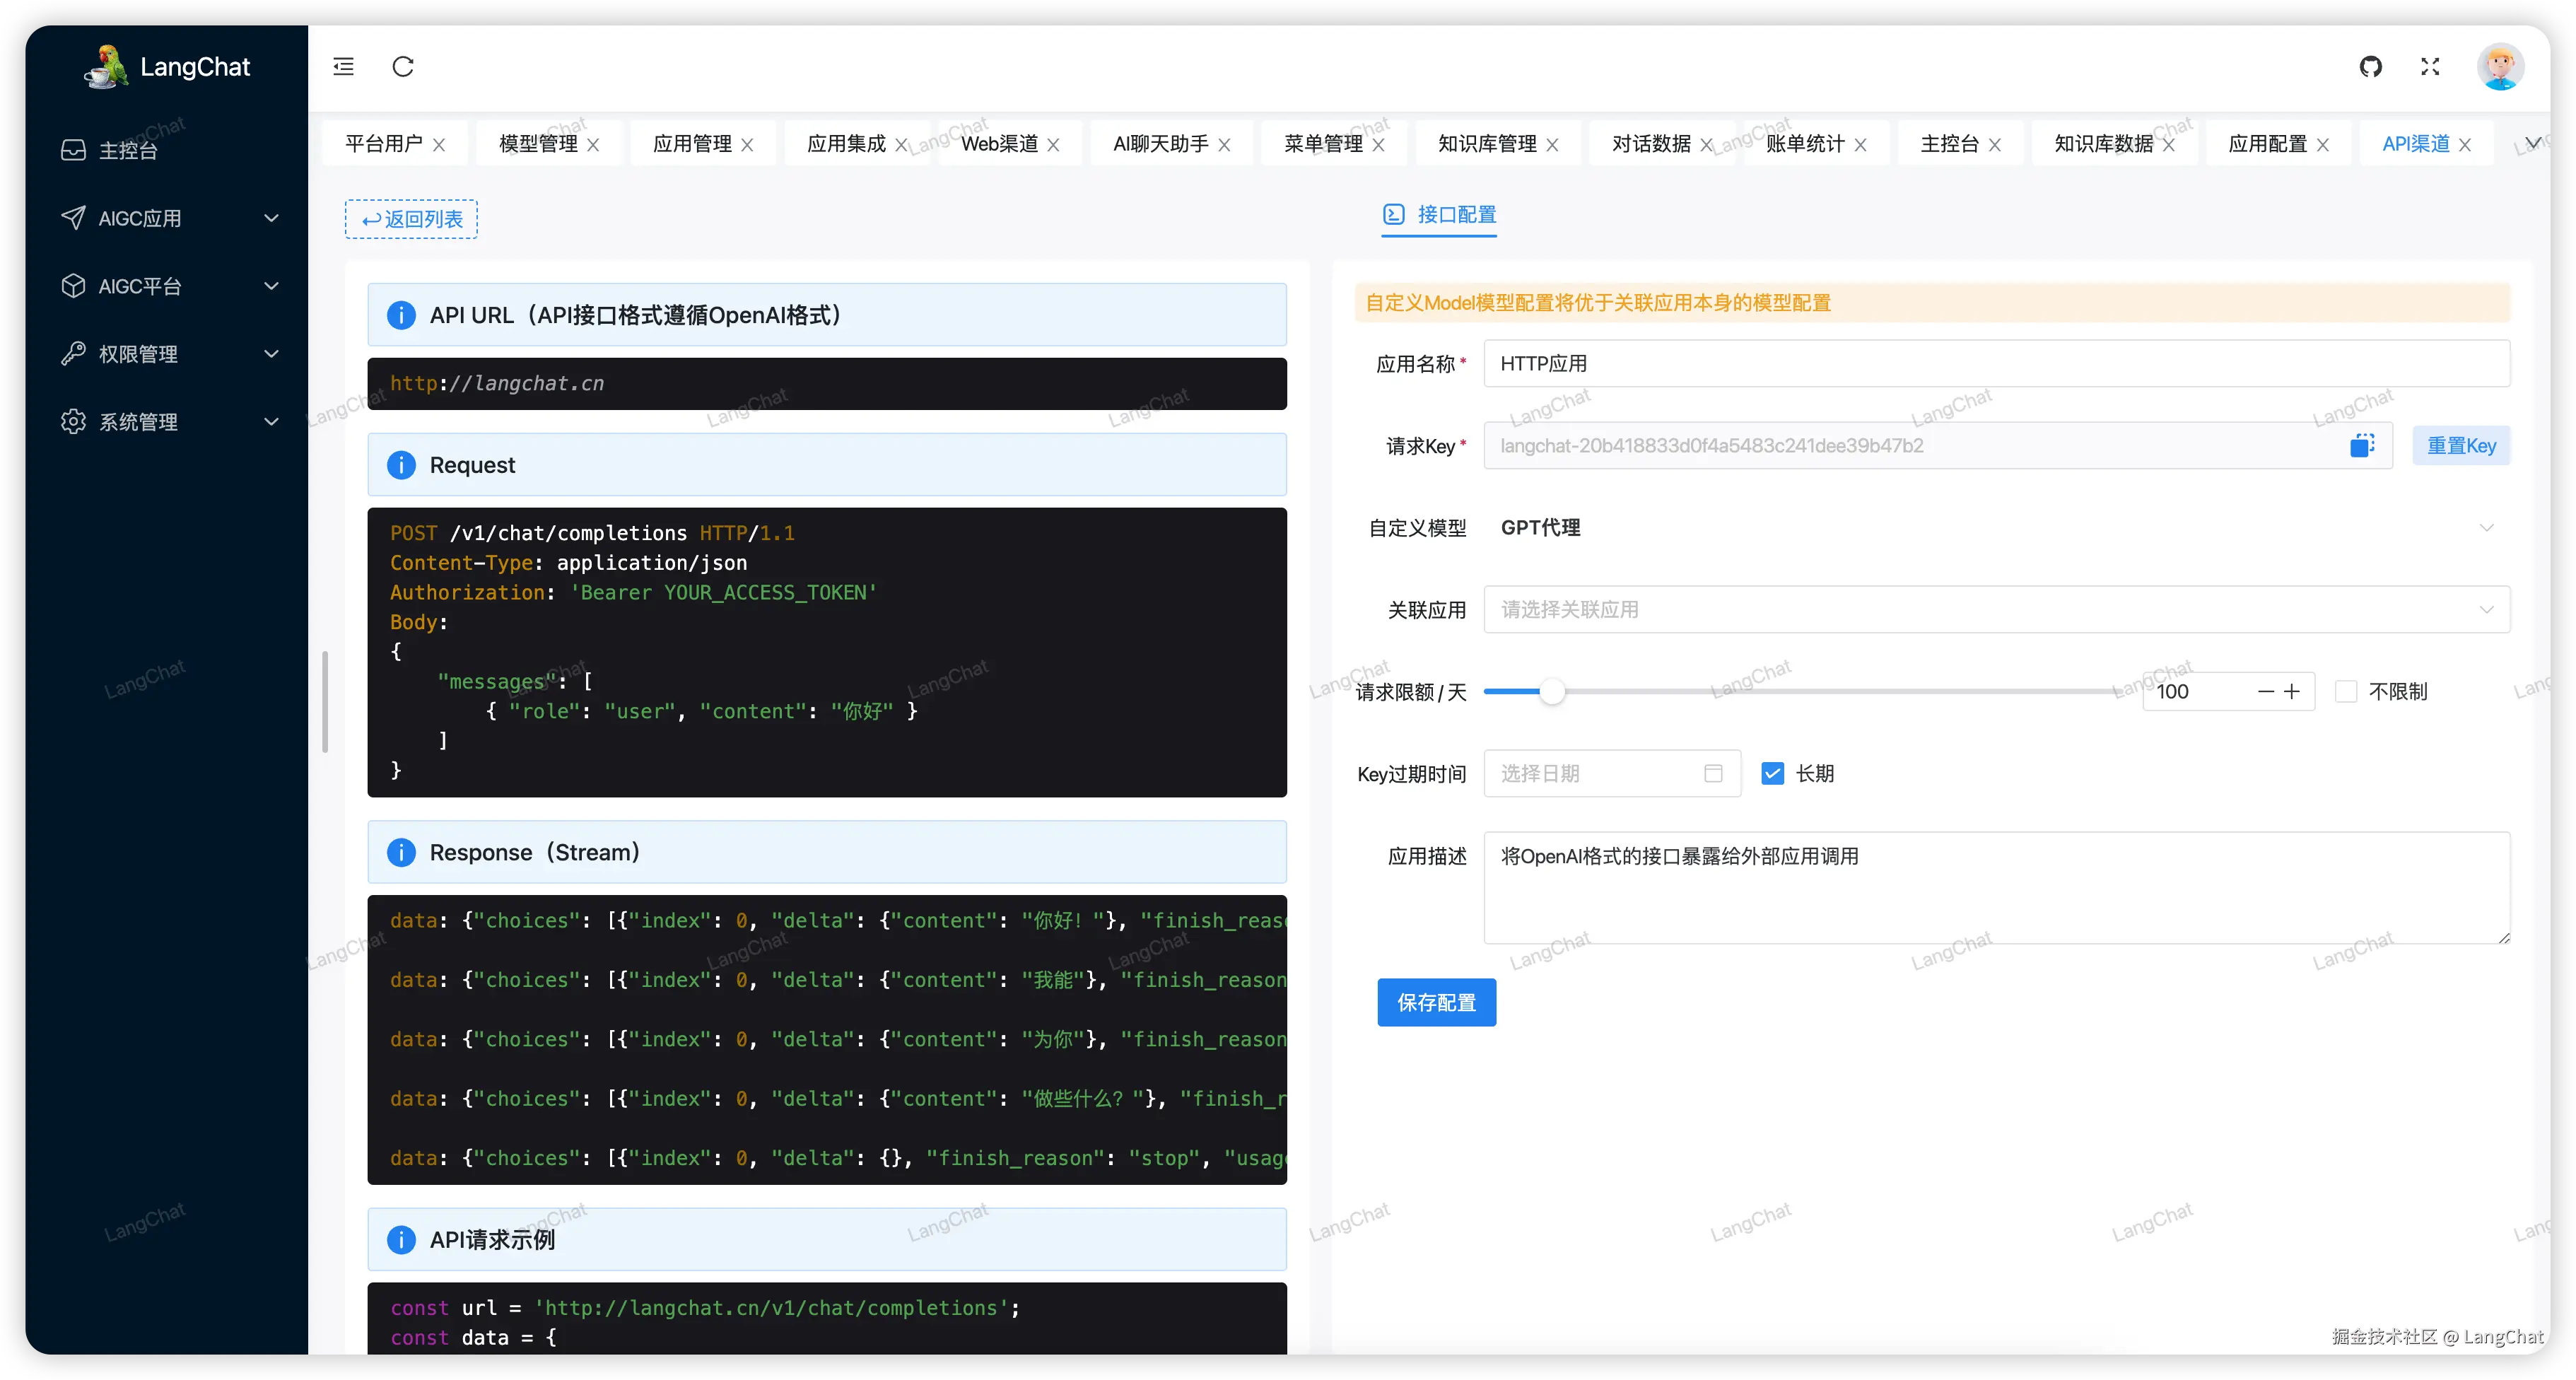
Task: Open 主控台 in sidebar
Action: click(128, 150)
